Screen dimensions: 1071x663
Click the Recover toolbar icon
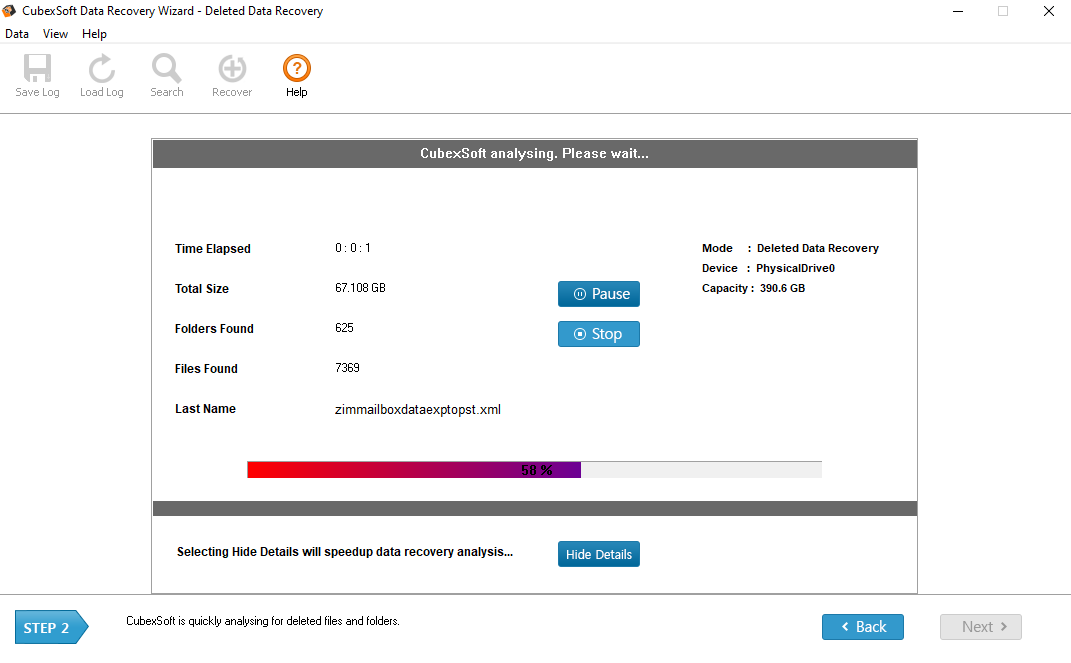(232, 70)
